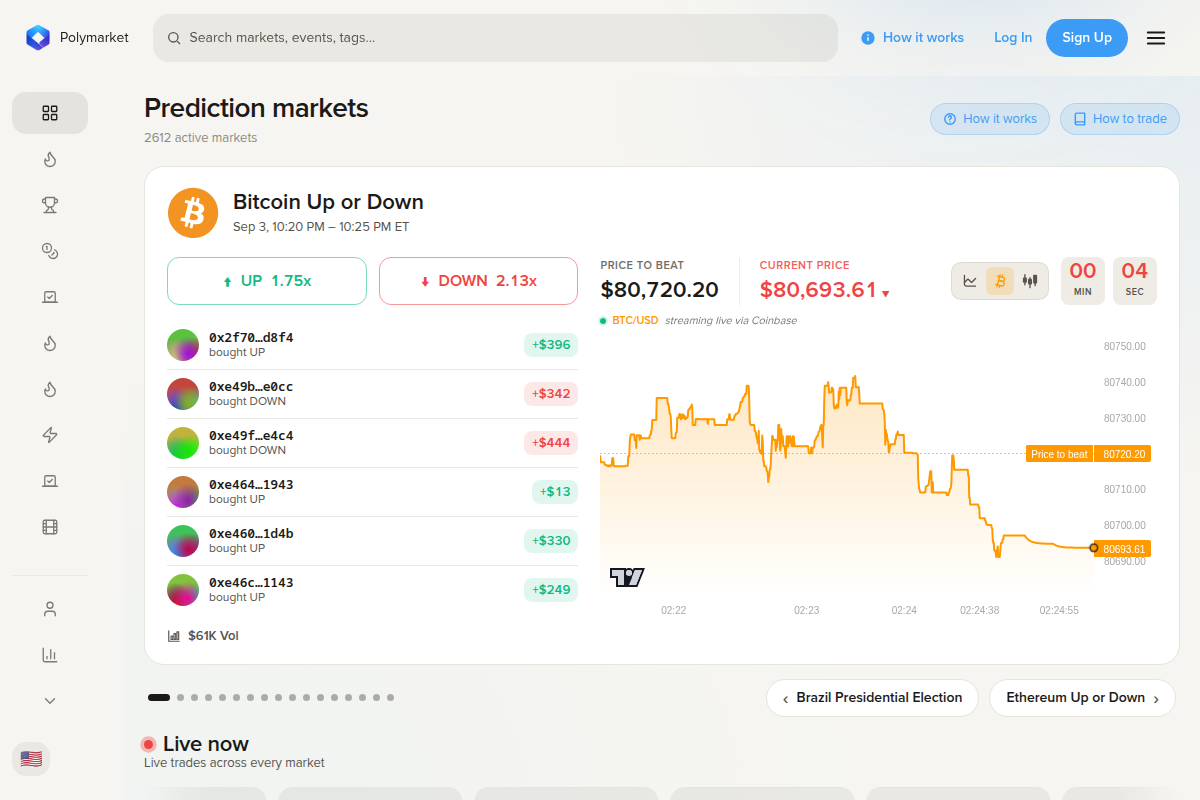Click the Polymarket logo icon
This screenshot has width=1200, height=800.
[38, 38]
